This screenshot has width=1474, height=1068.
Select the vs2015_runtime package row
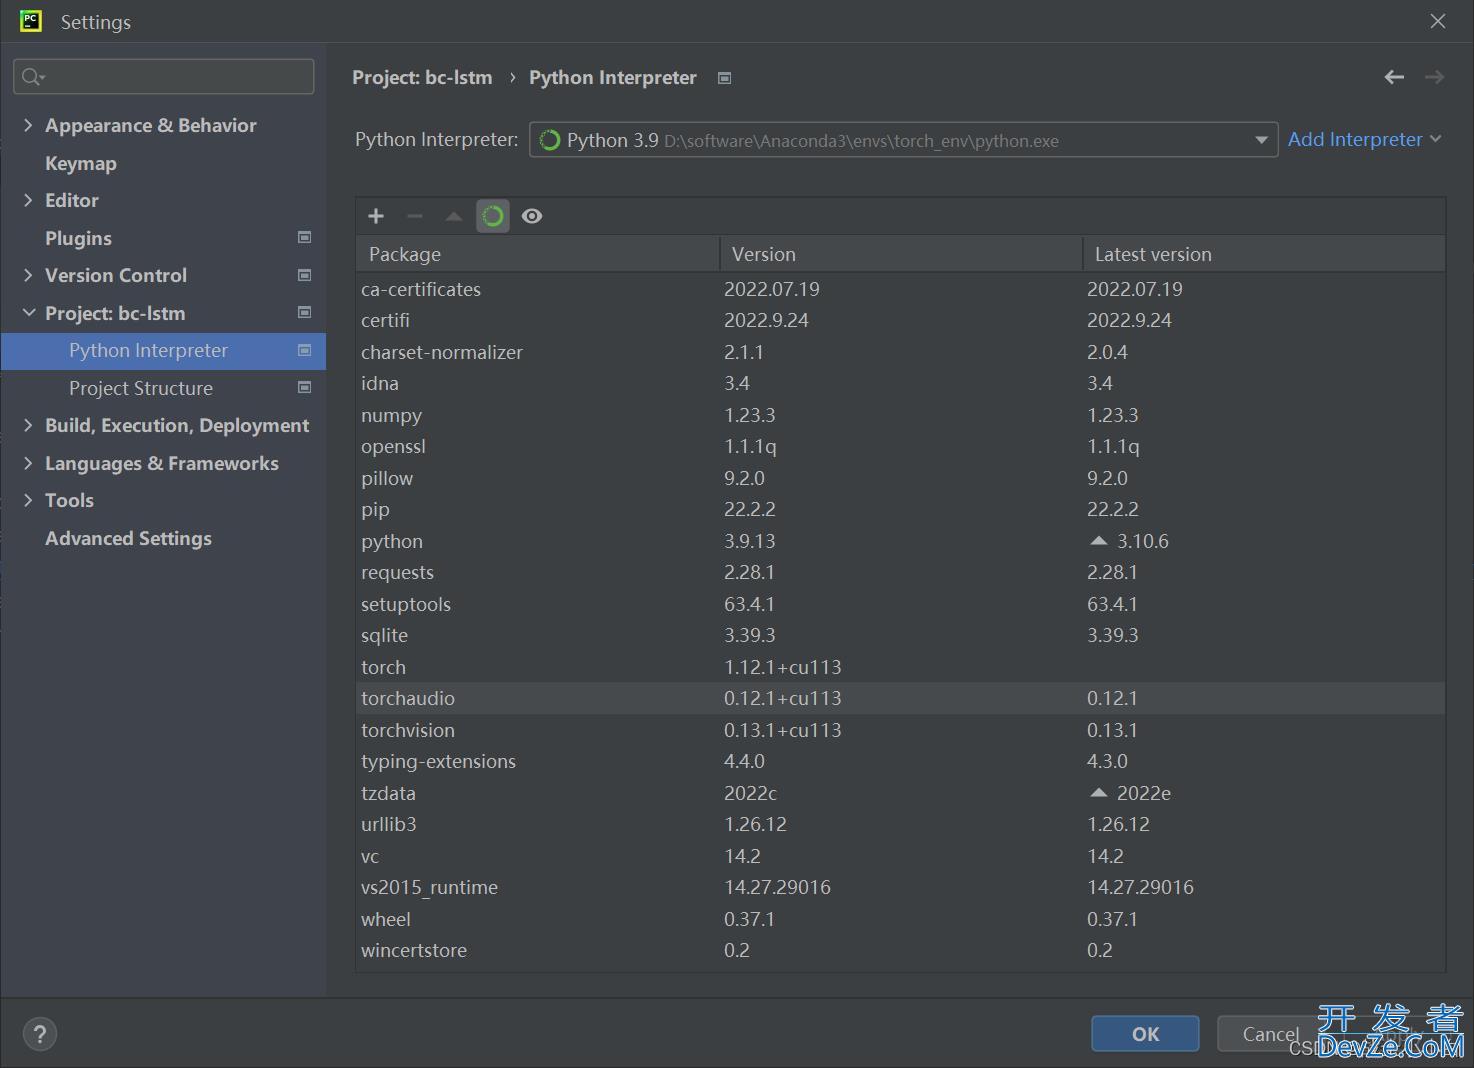click(x=901, y=887)
